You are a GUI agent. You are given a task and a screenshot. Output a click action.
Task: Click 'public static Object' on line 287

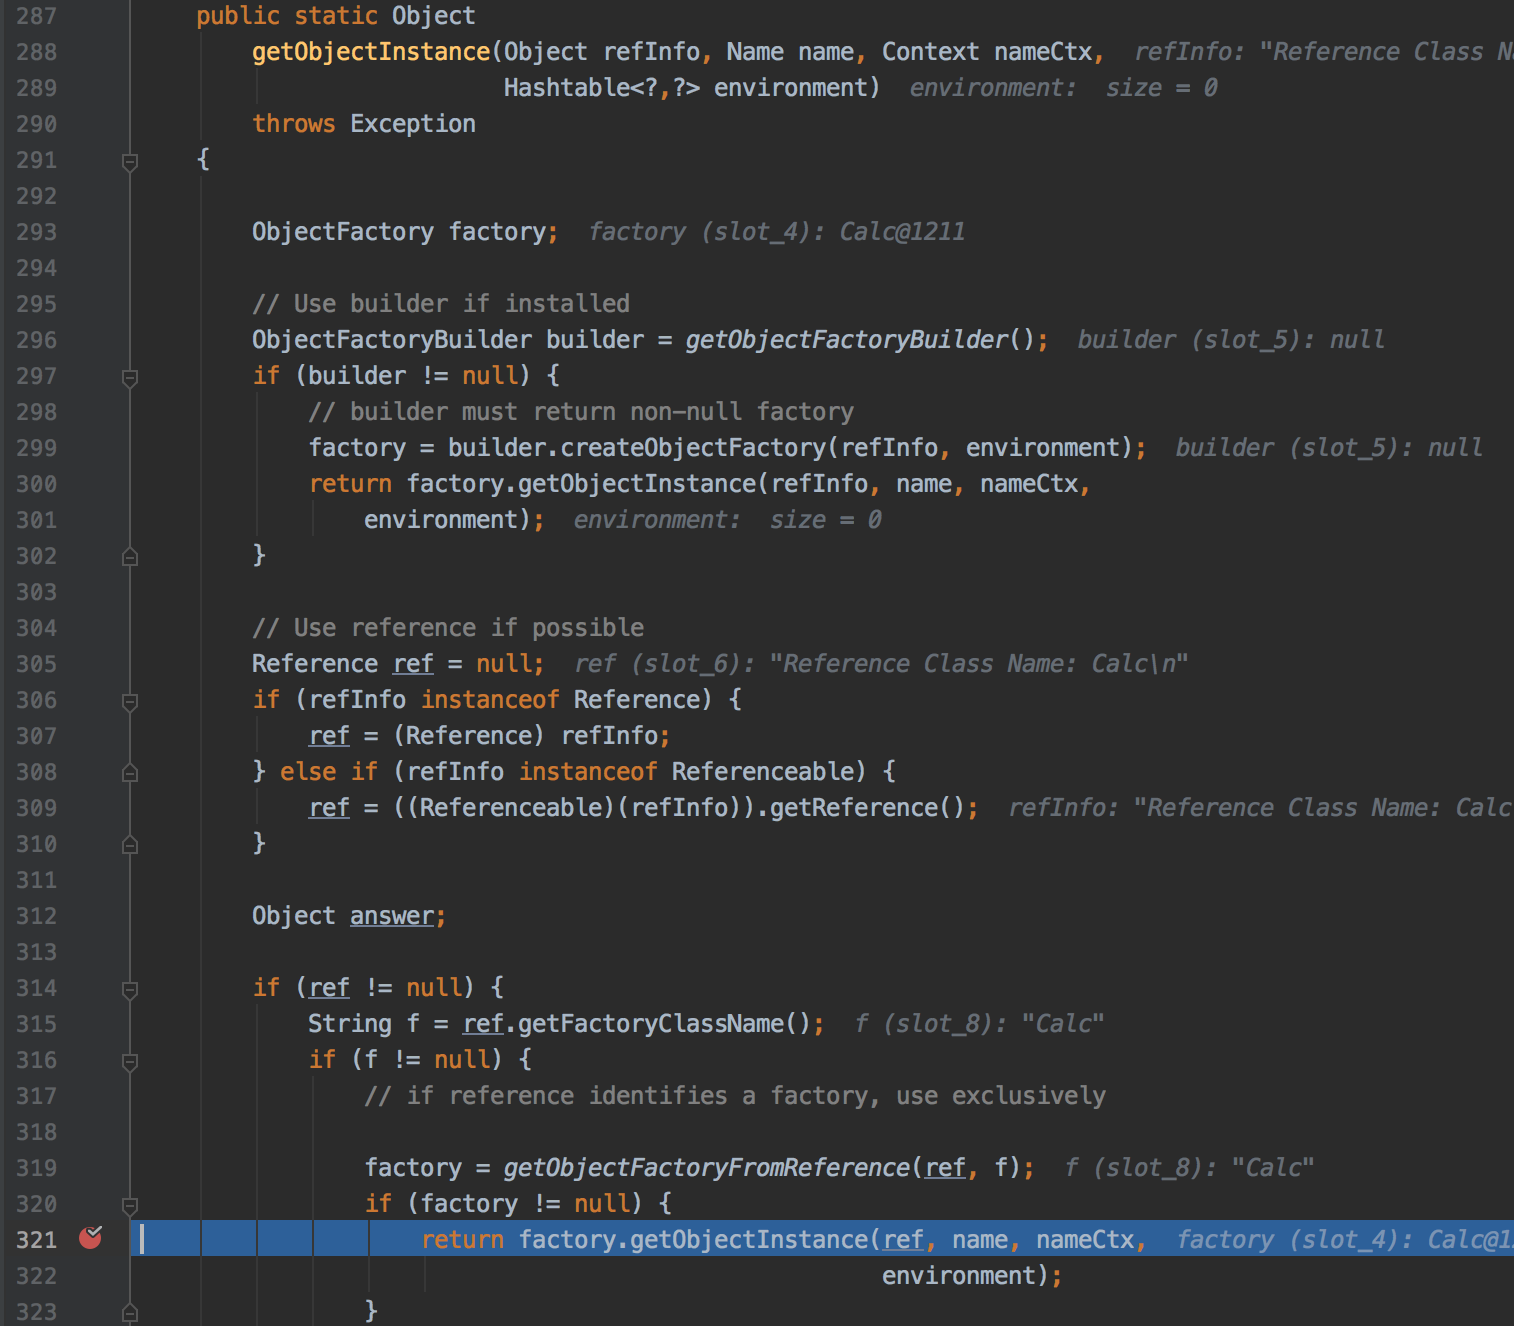(336, 16)
